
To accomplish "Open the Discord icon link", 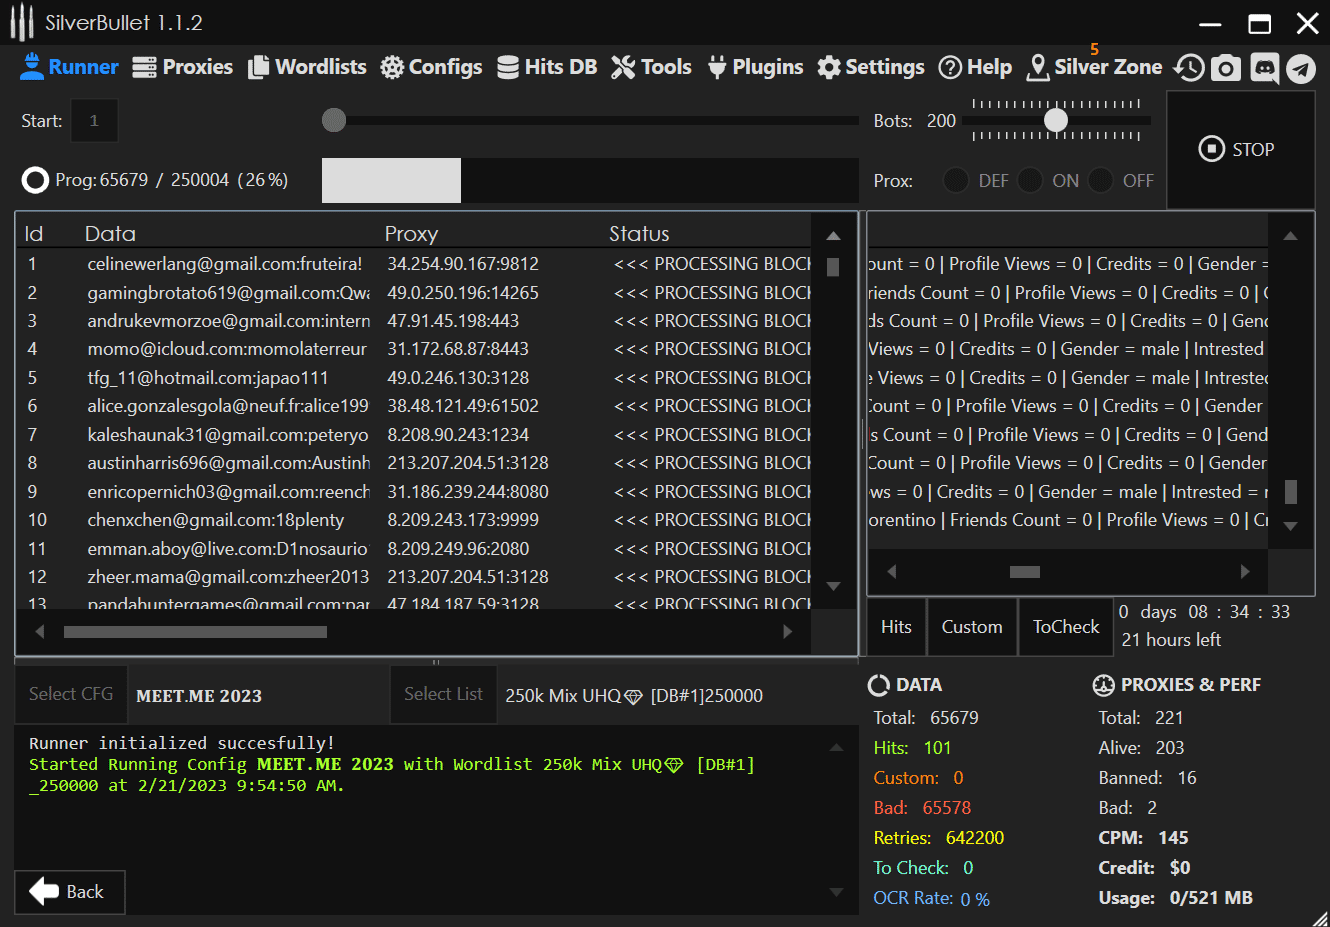I will click(x=1264, y=67).
